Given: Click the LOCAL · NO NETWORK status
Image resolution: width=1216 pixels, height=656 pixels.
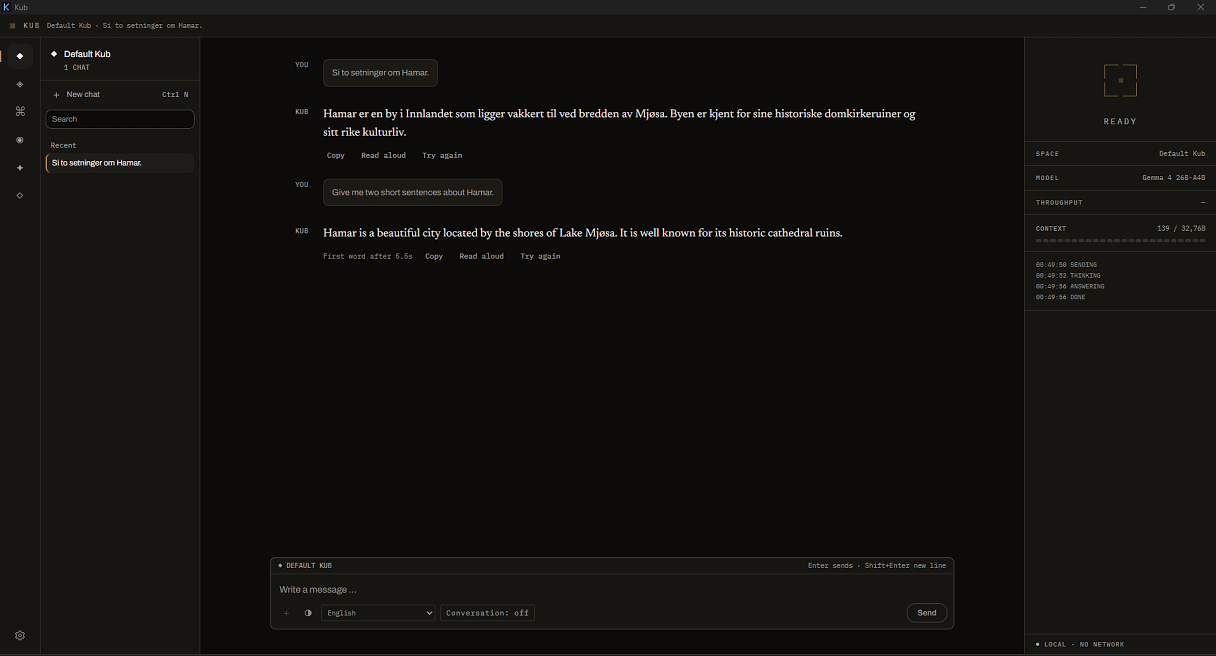Looking at the screenshot, I should point(1080,645).
